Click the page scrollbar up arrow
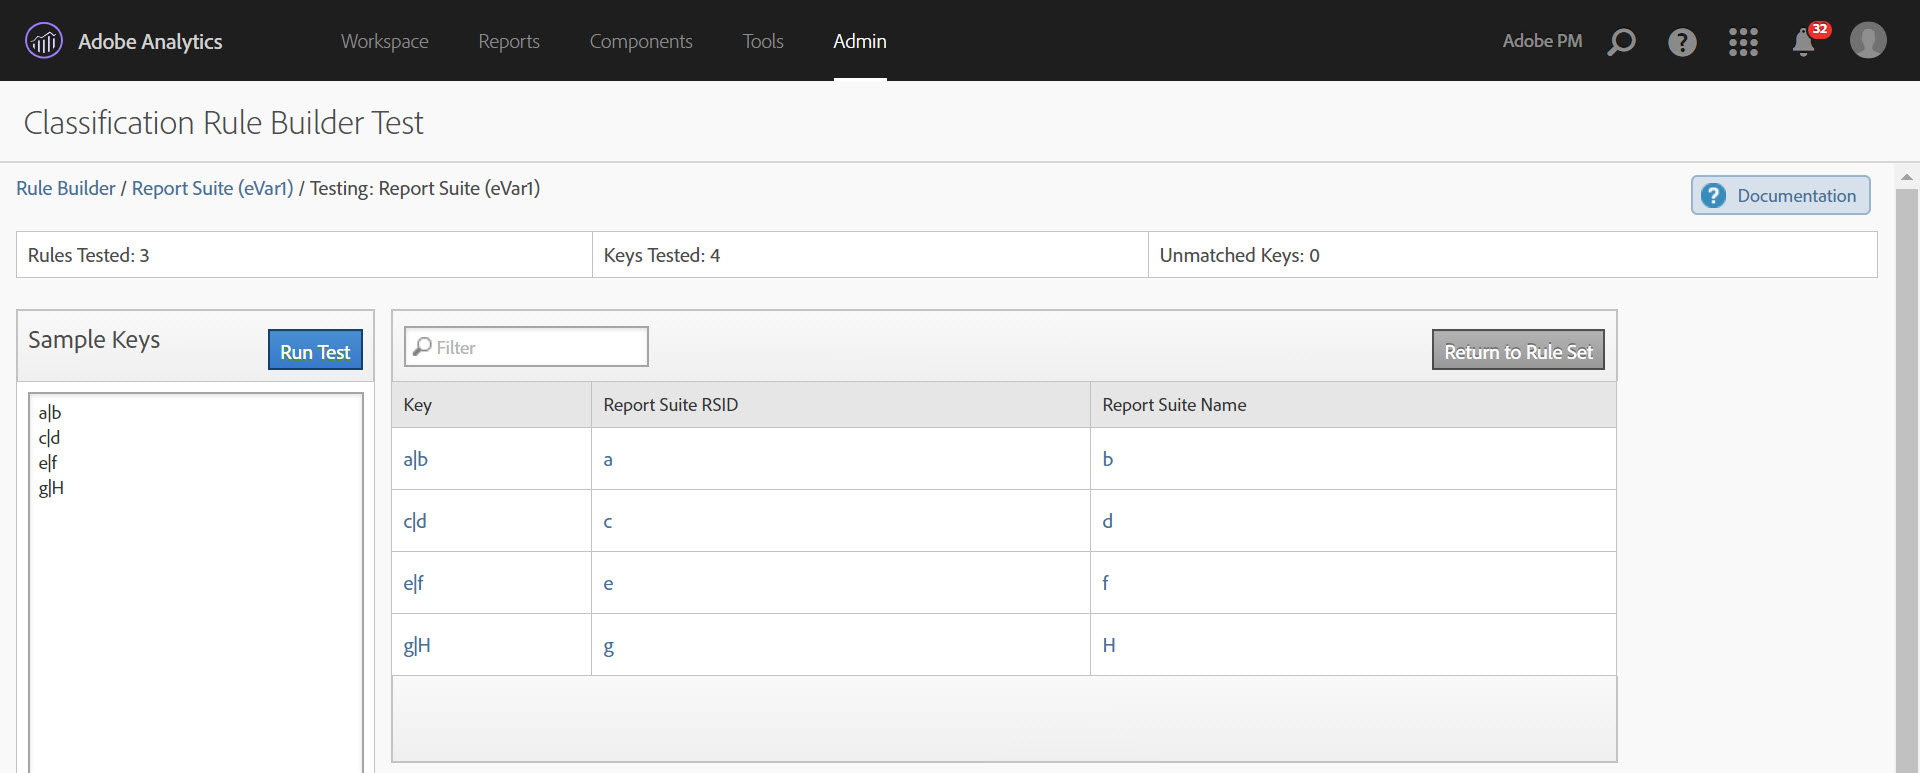The height and width of the screenshot is (773, 1920). point(1906,176)
